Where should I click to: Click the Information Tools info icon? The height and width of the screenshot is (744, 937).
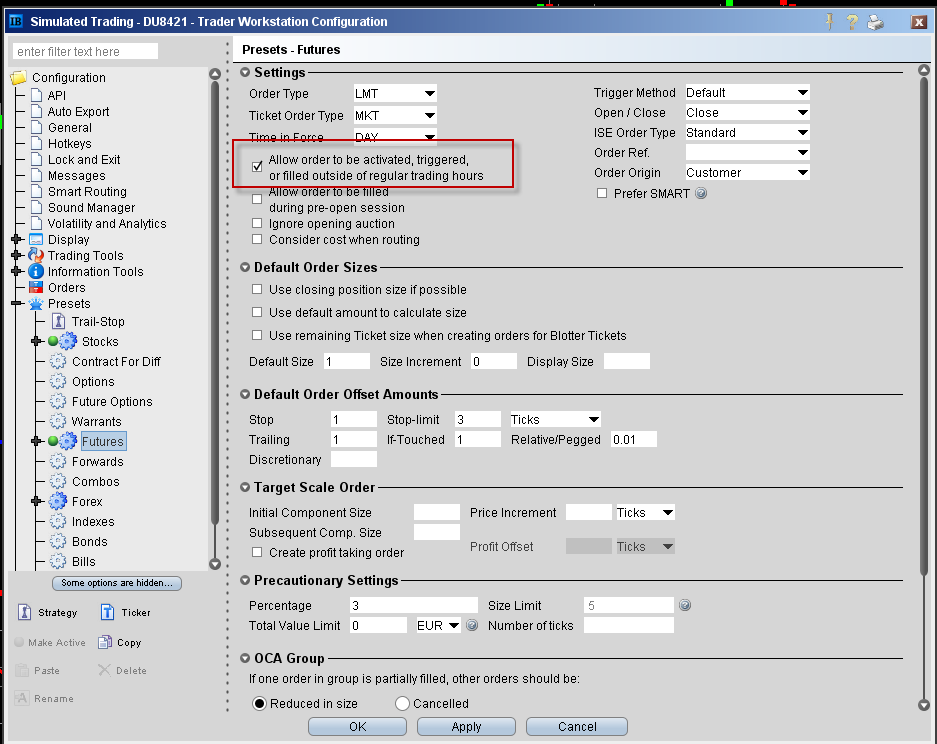coord(36,271)
